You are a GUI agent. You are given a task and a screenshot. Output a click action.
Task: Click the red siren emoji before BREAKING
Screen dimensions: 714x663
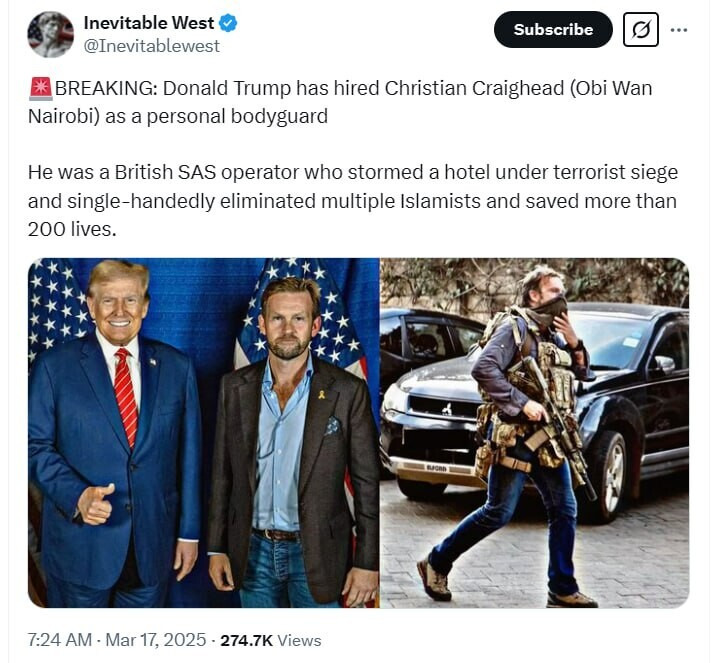click(x=41, y=88)
